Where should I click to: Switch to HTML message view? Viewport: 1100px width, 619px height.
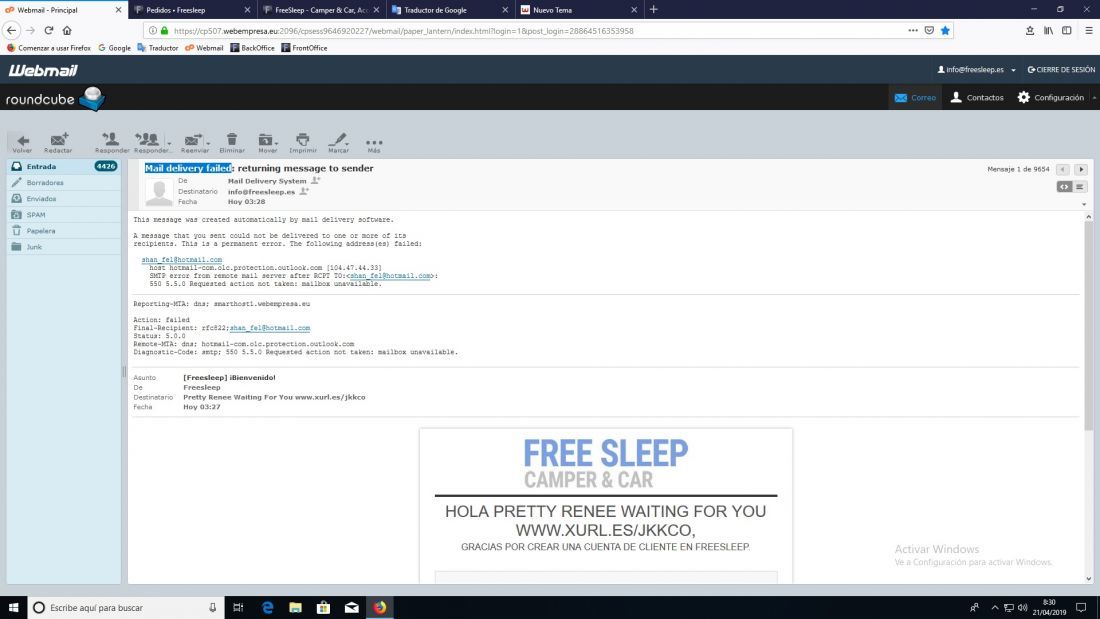pos(1064,187)
